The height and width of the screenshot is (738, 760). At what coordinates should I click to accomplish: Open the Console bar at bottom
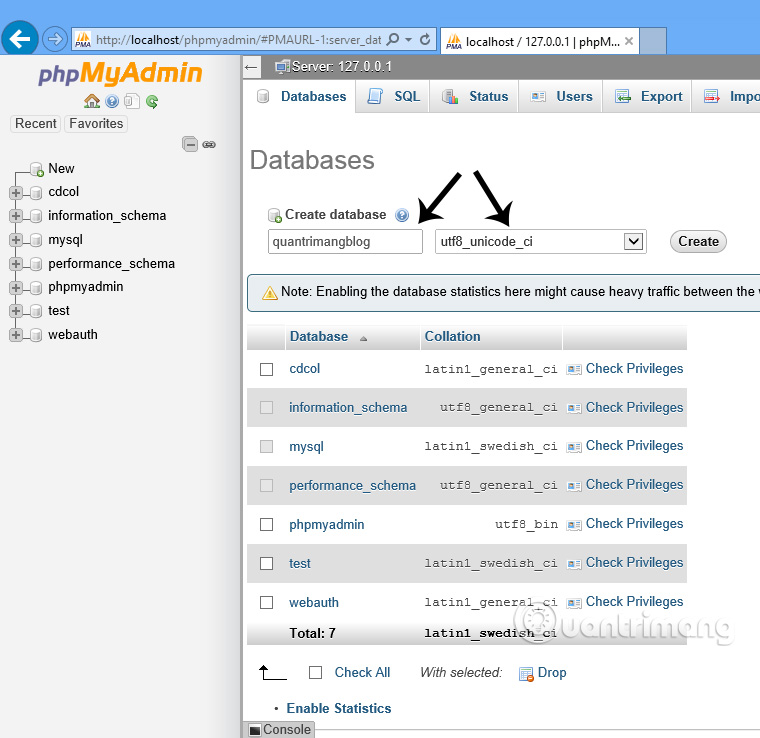pyautogui.click(x=280, y=730)
